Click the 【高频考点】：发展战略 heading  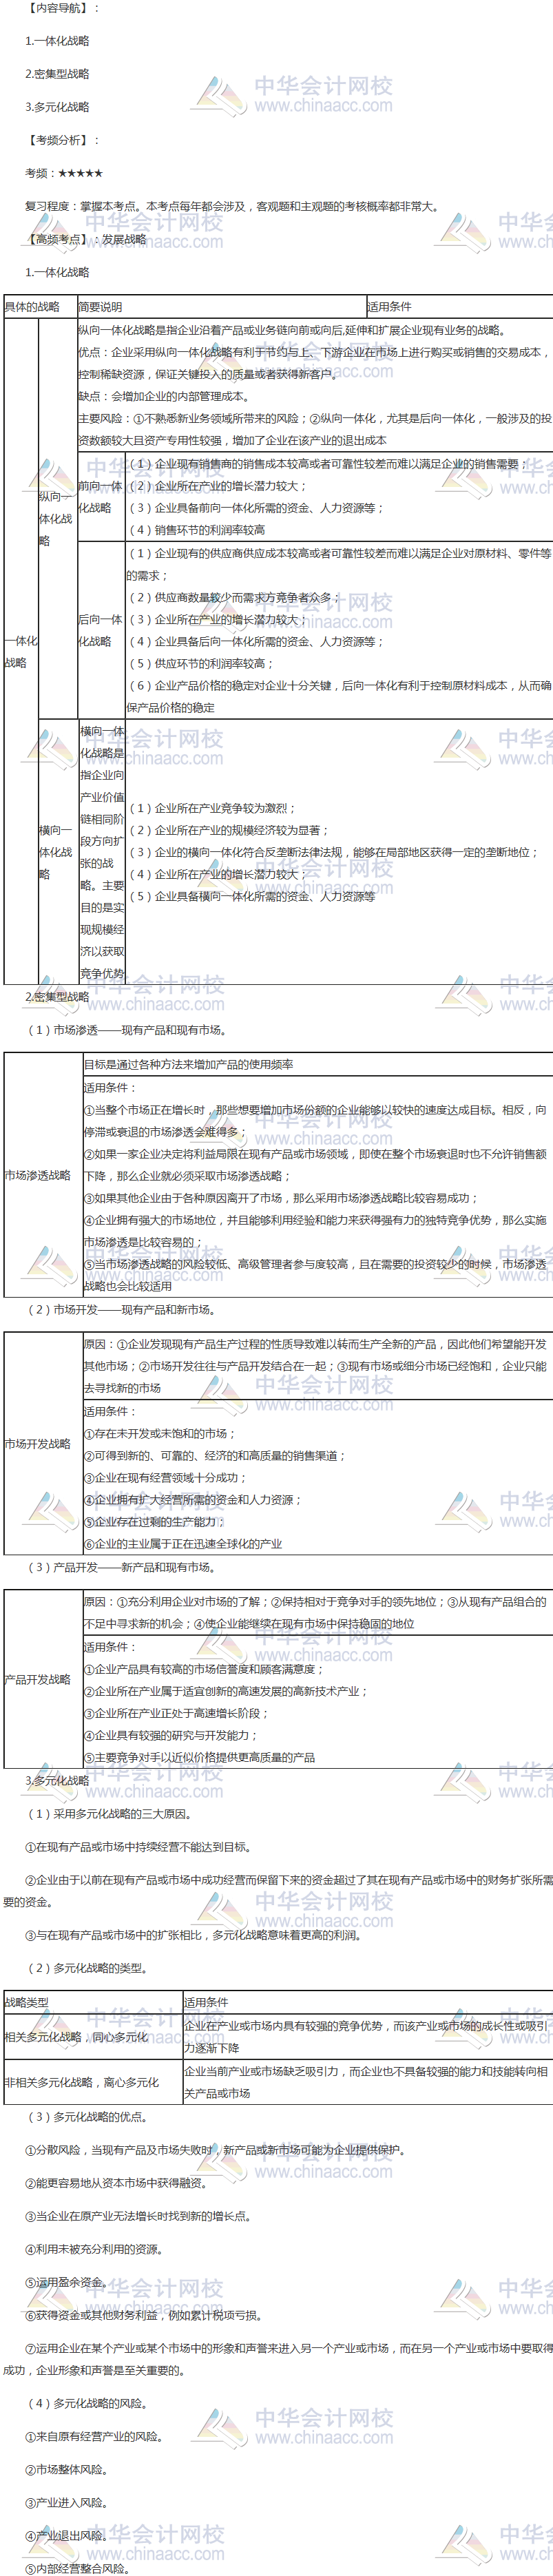(88, 239)
